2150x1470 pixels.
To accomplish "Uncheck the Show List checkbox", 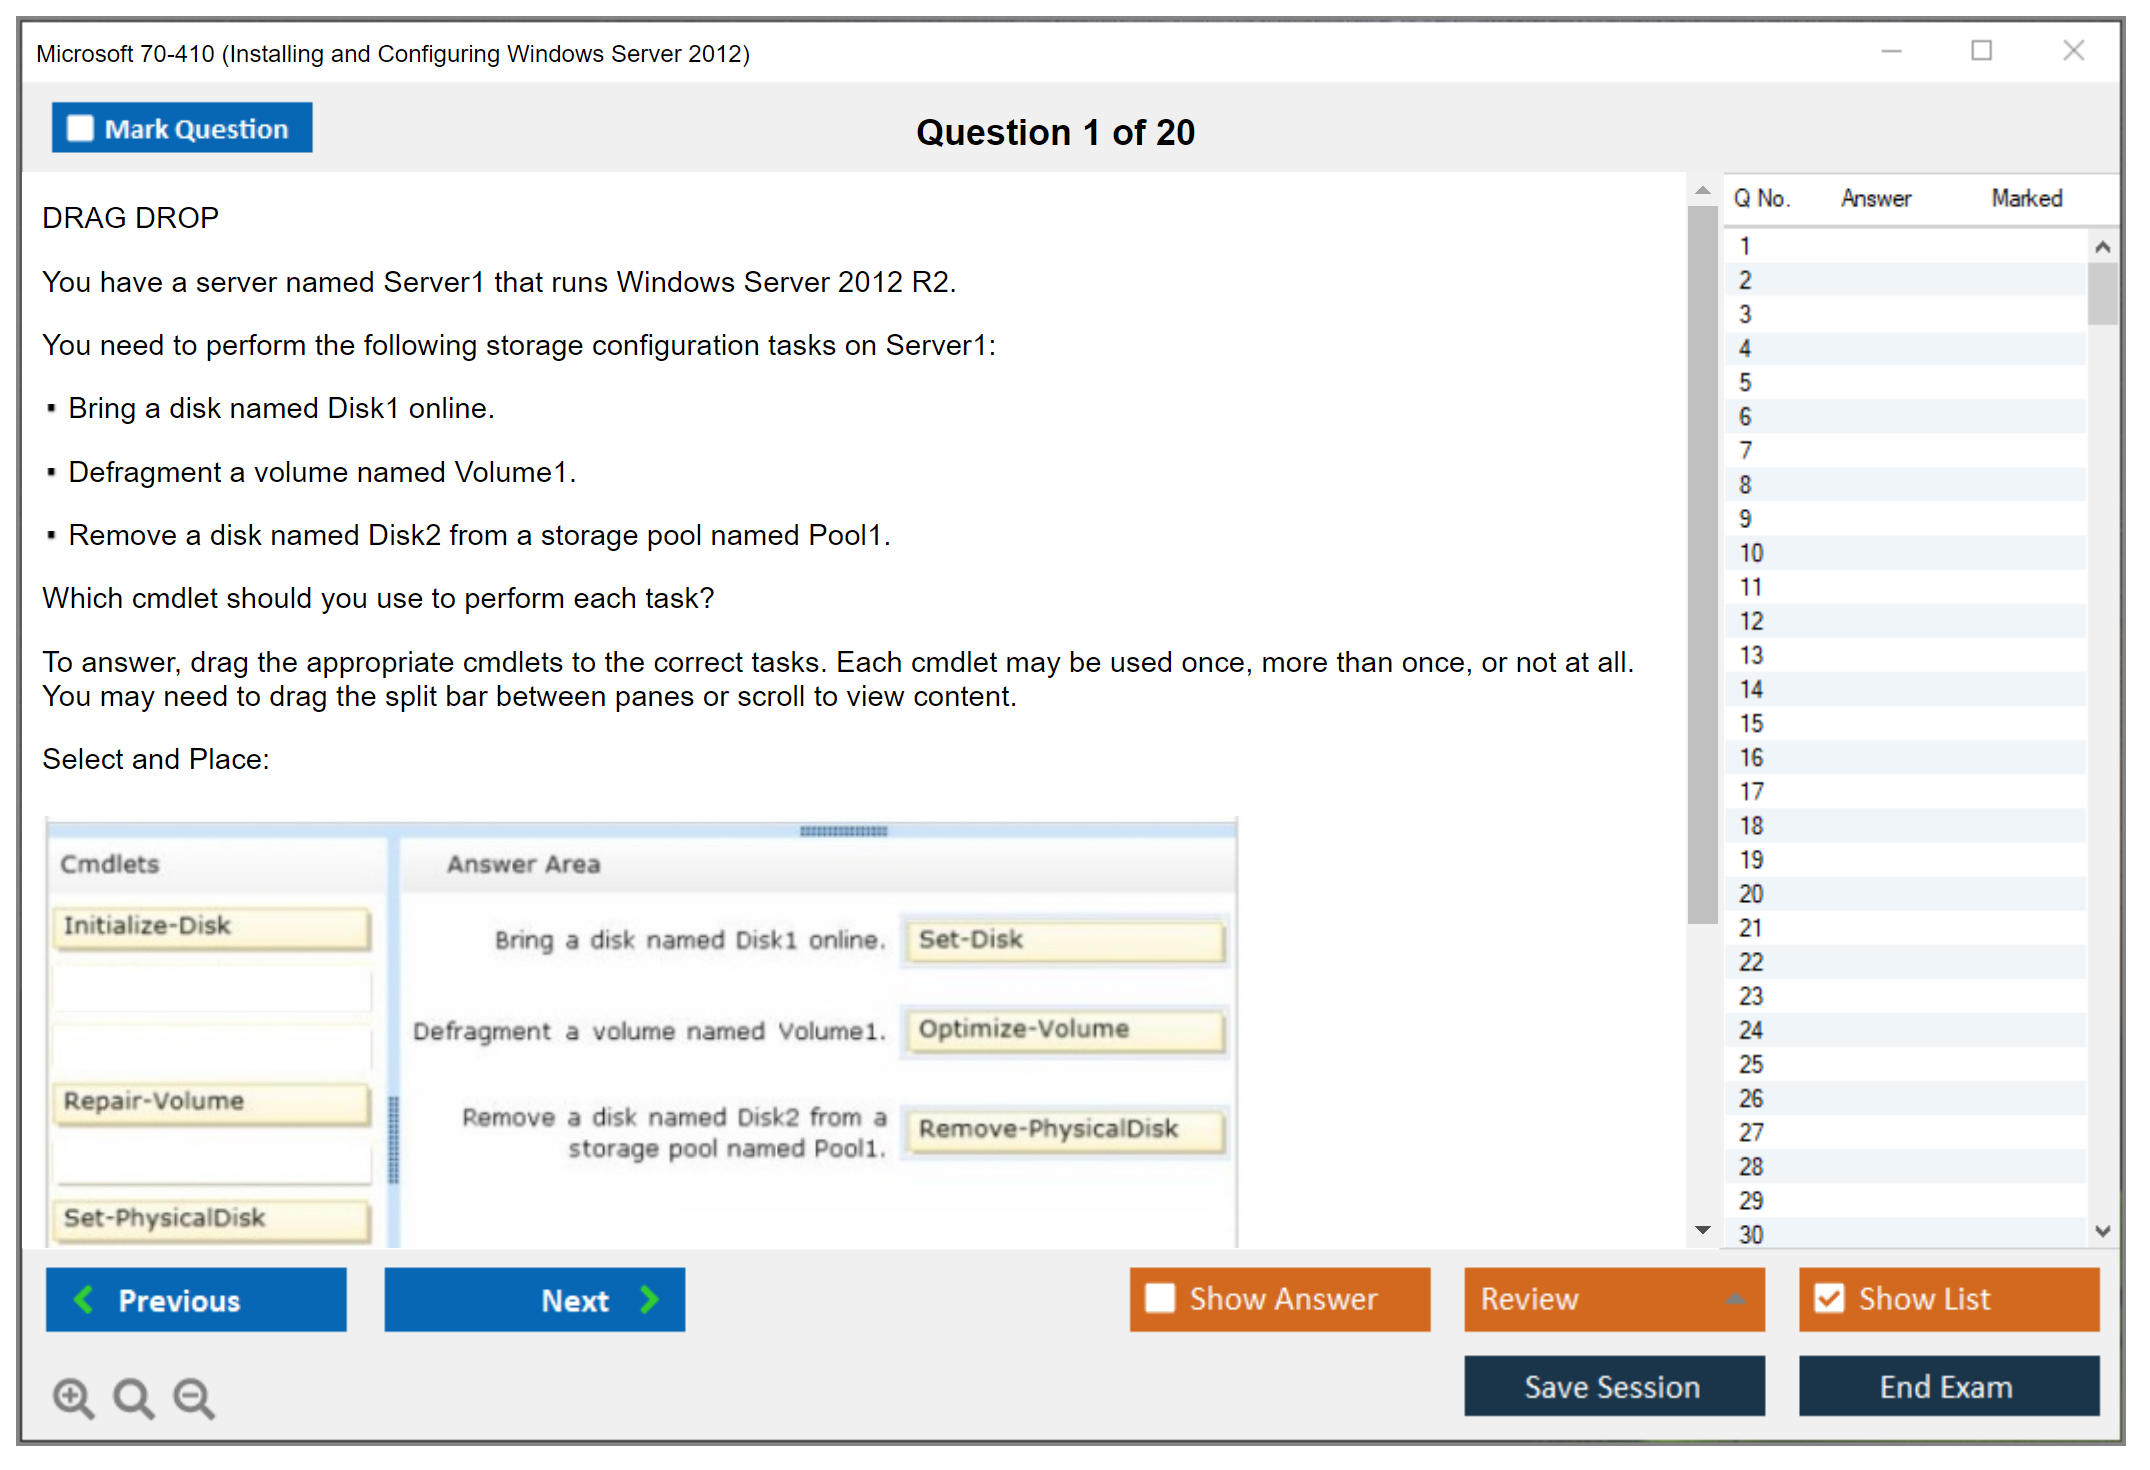I will [1829, 1298].
